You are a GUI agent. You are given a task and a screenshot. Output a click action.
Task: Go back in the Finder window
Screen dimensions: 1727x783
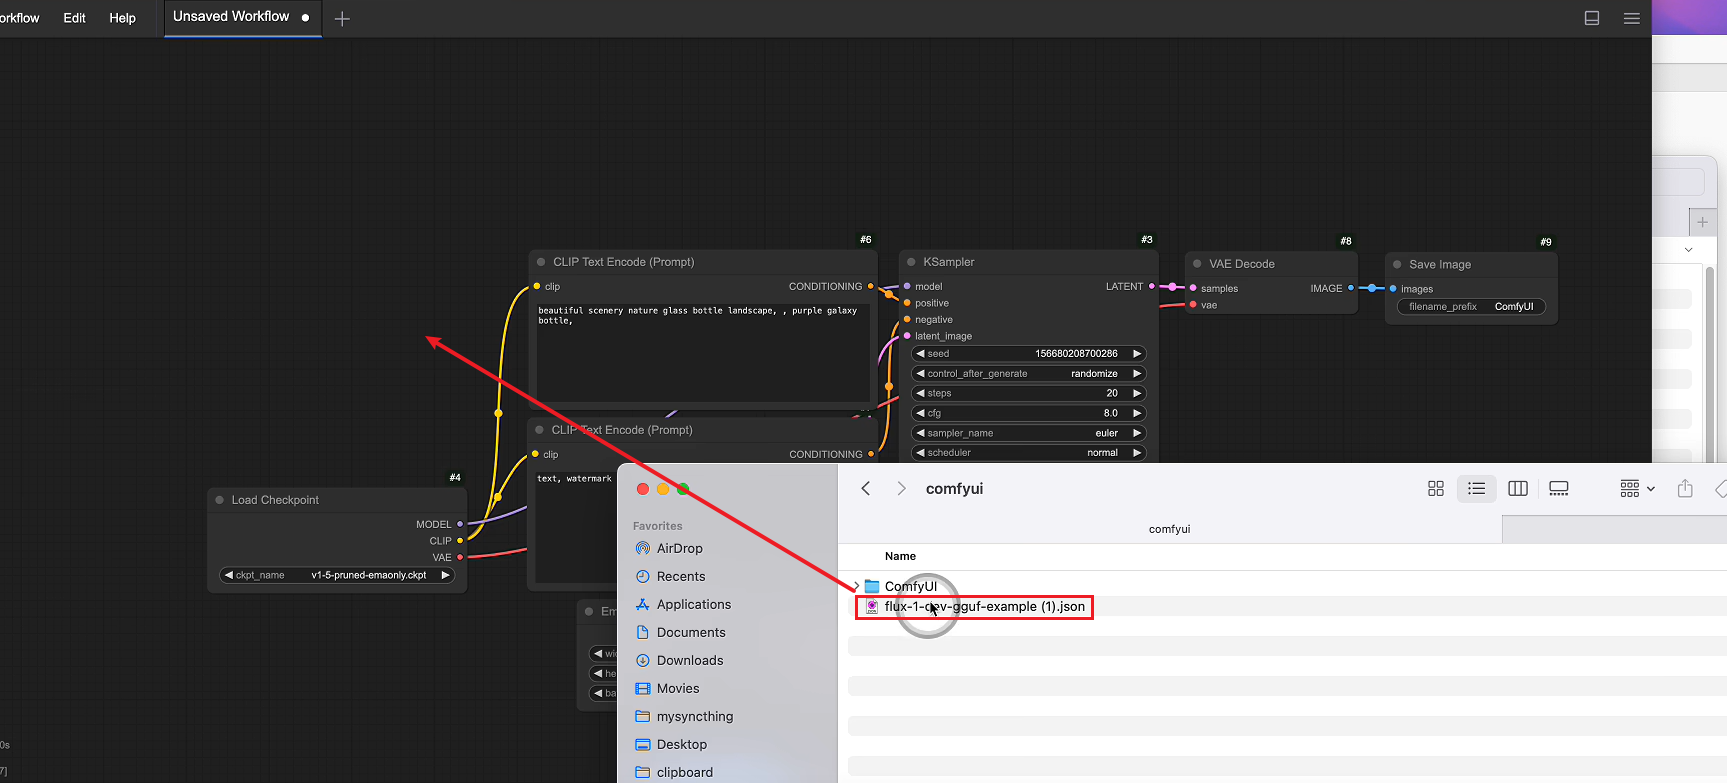[866, 489]
